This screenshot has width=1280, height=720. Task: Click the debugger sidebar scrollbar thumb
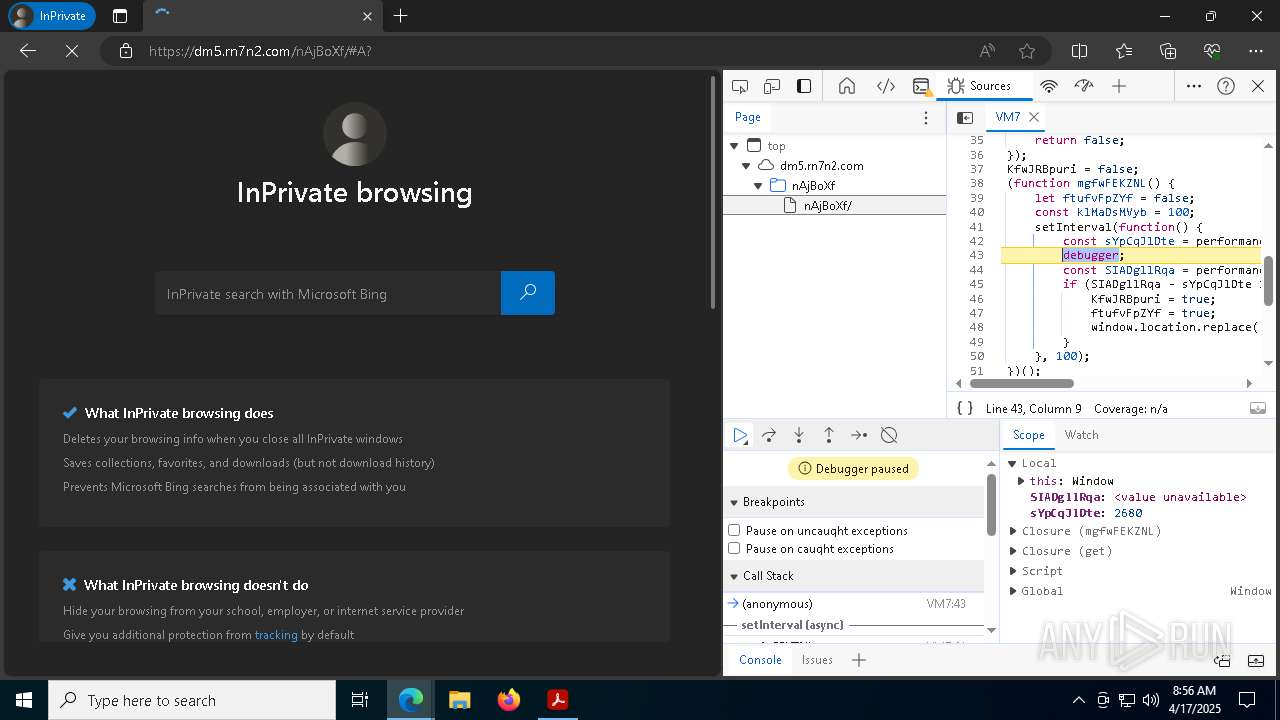coord(991,505)
